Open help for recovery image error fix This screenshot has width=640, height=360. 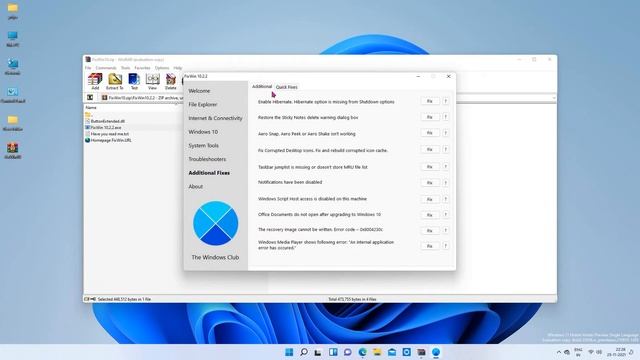click(445, 230)
